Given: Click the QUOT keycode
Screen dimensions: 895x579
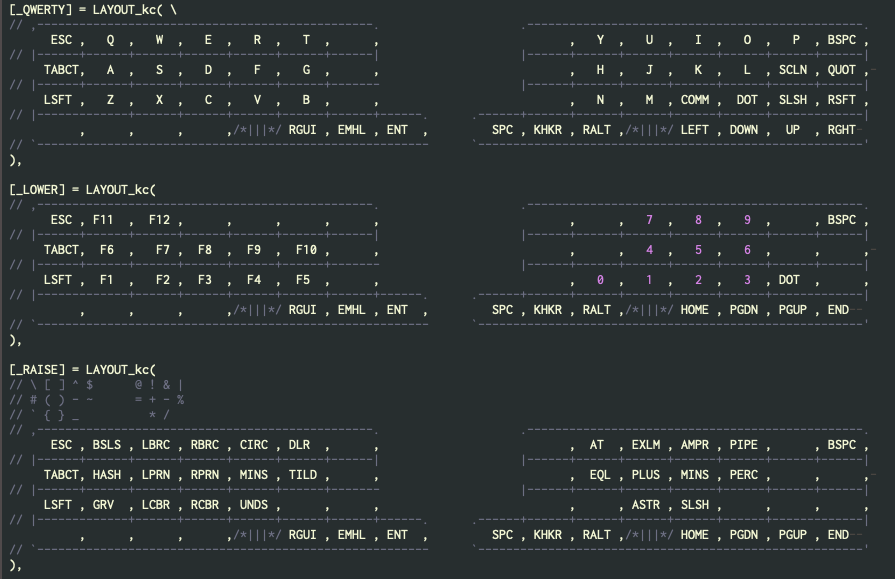Looking at the screenshot, I should tap(841, 70).
